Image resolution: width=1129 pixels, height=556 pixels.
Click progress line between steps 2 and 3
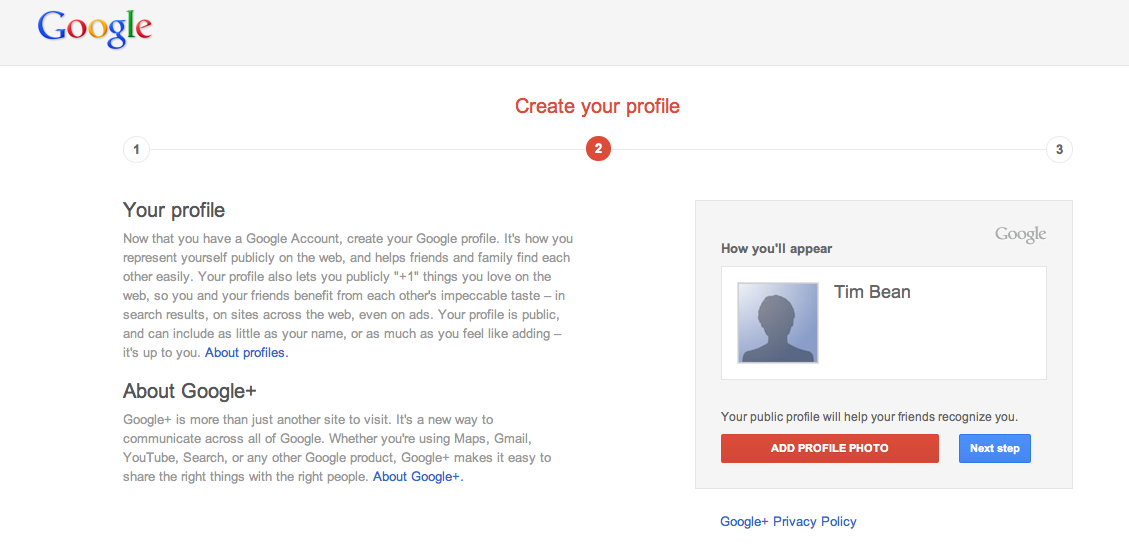tap(829, 150)
